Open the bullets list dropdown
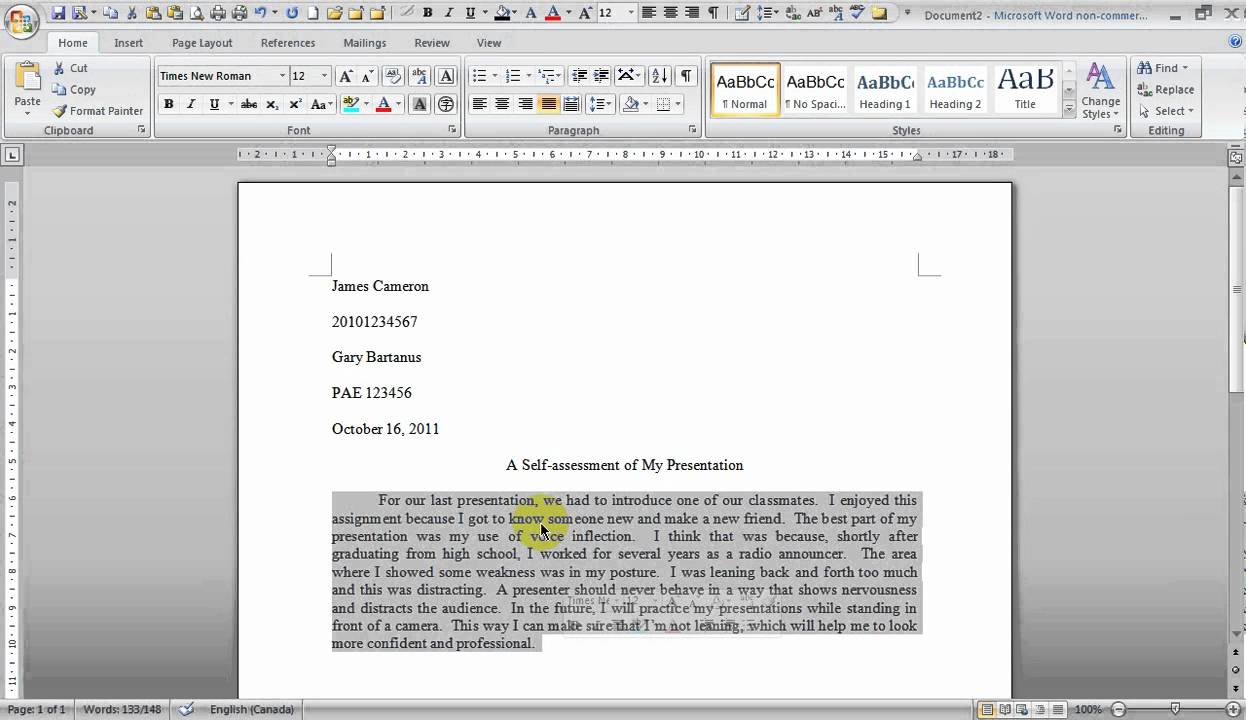Screen dimensions: 1246x720 (496, 76)
